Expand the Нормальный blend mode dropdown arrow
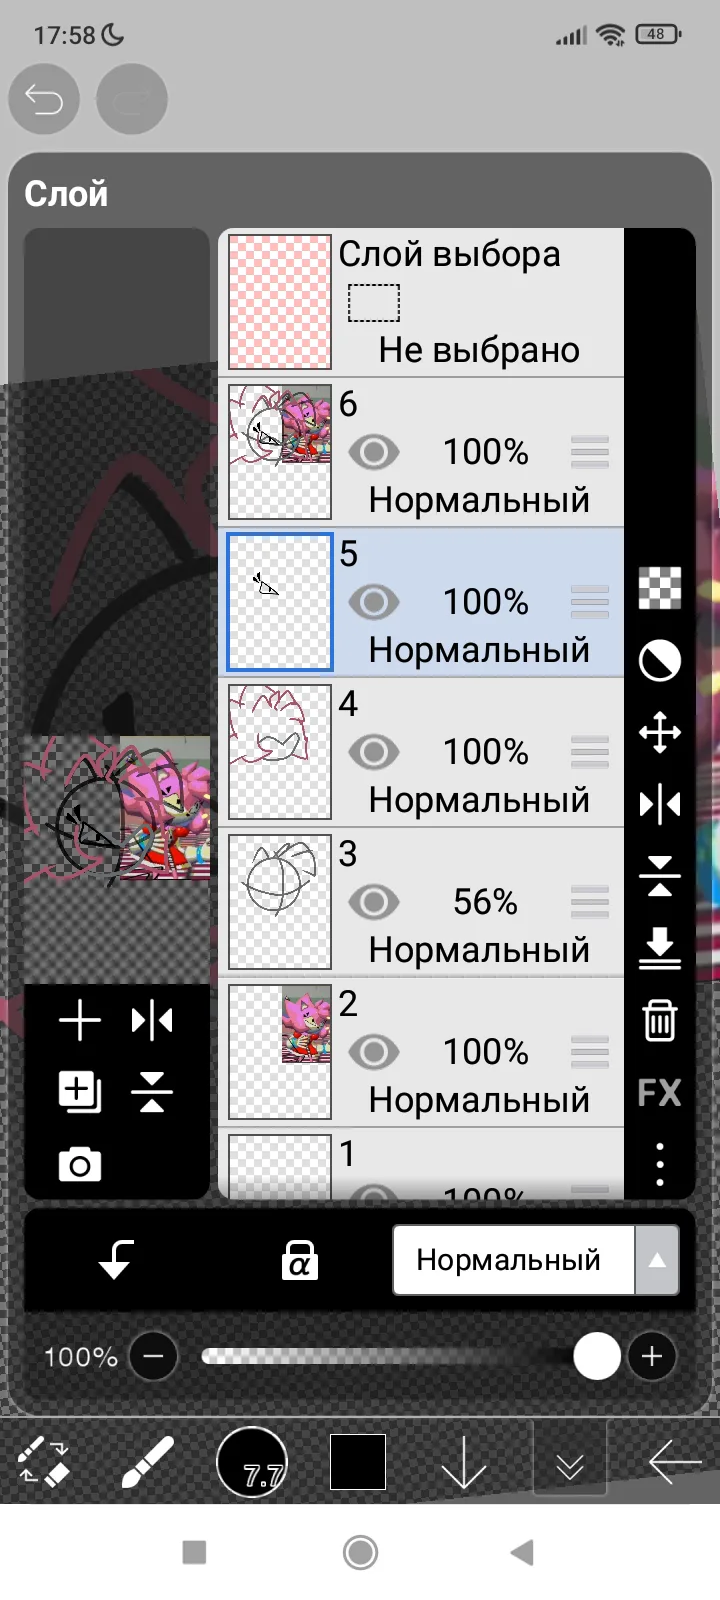Image resolution: width=720 pixels, height=1600 pixels. (657, 1260)
